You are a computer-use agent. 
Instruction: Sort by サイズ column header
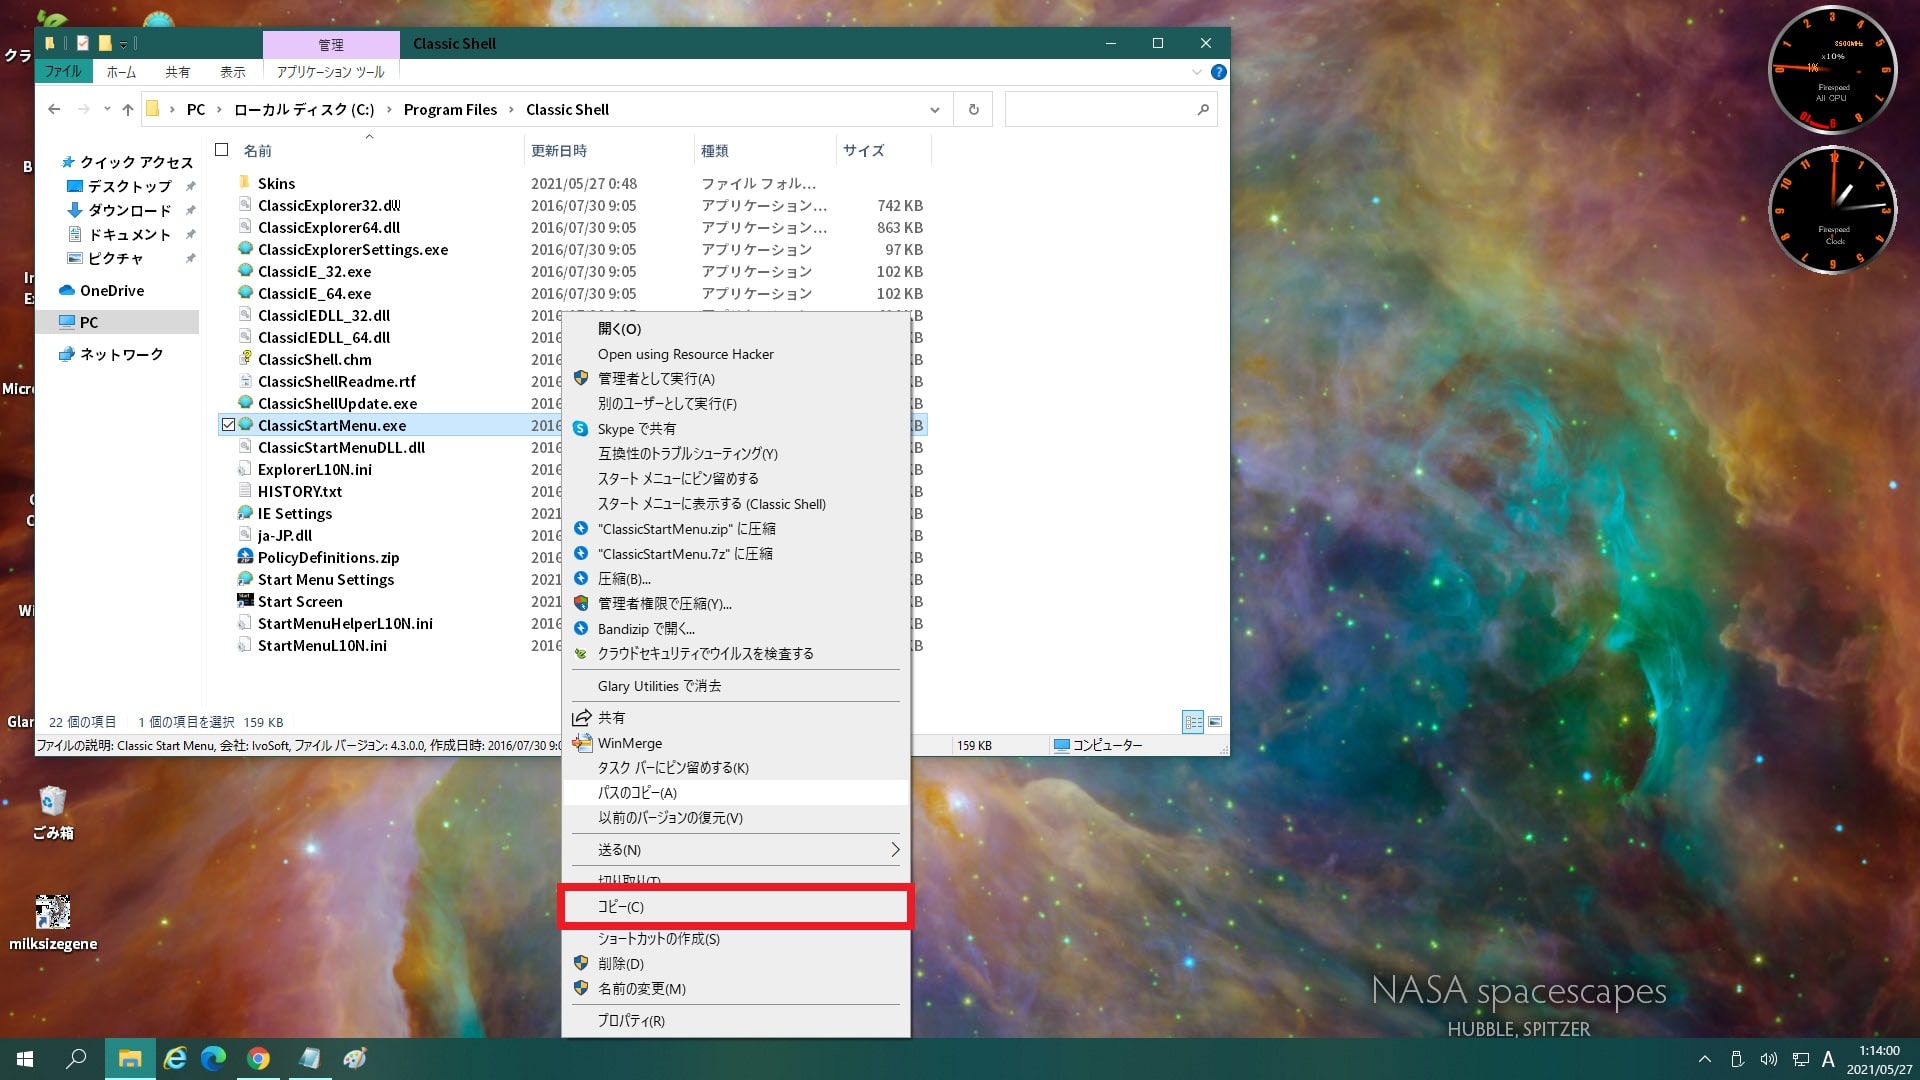click(883, 150)
